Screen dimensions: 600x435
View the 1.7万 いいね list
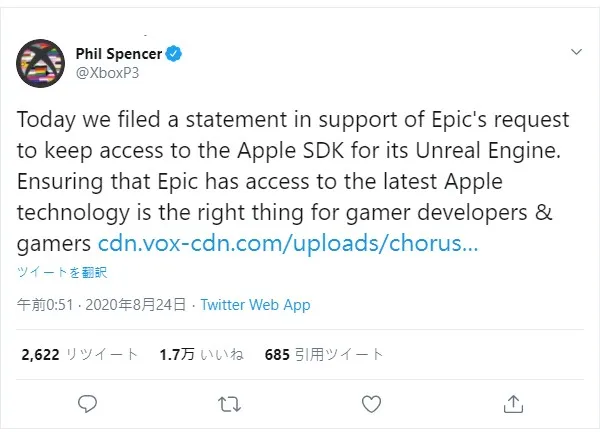click(199, 353)
